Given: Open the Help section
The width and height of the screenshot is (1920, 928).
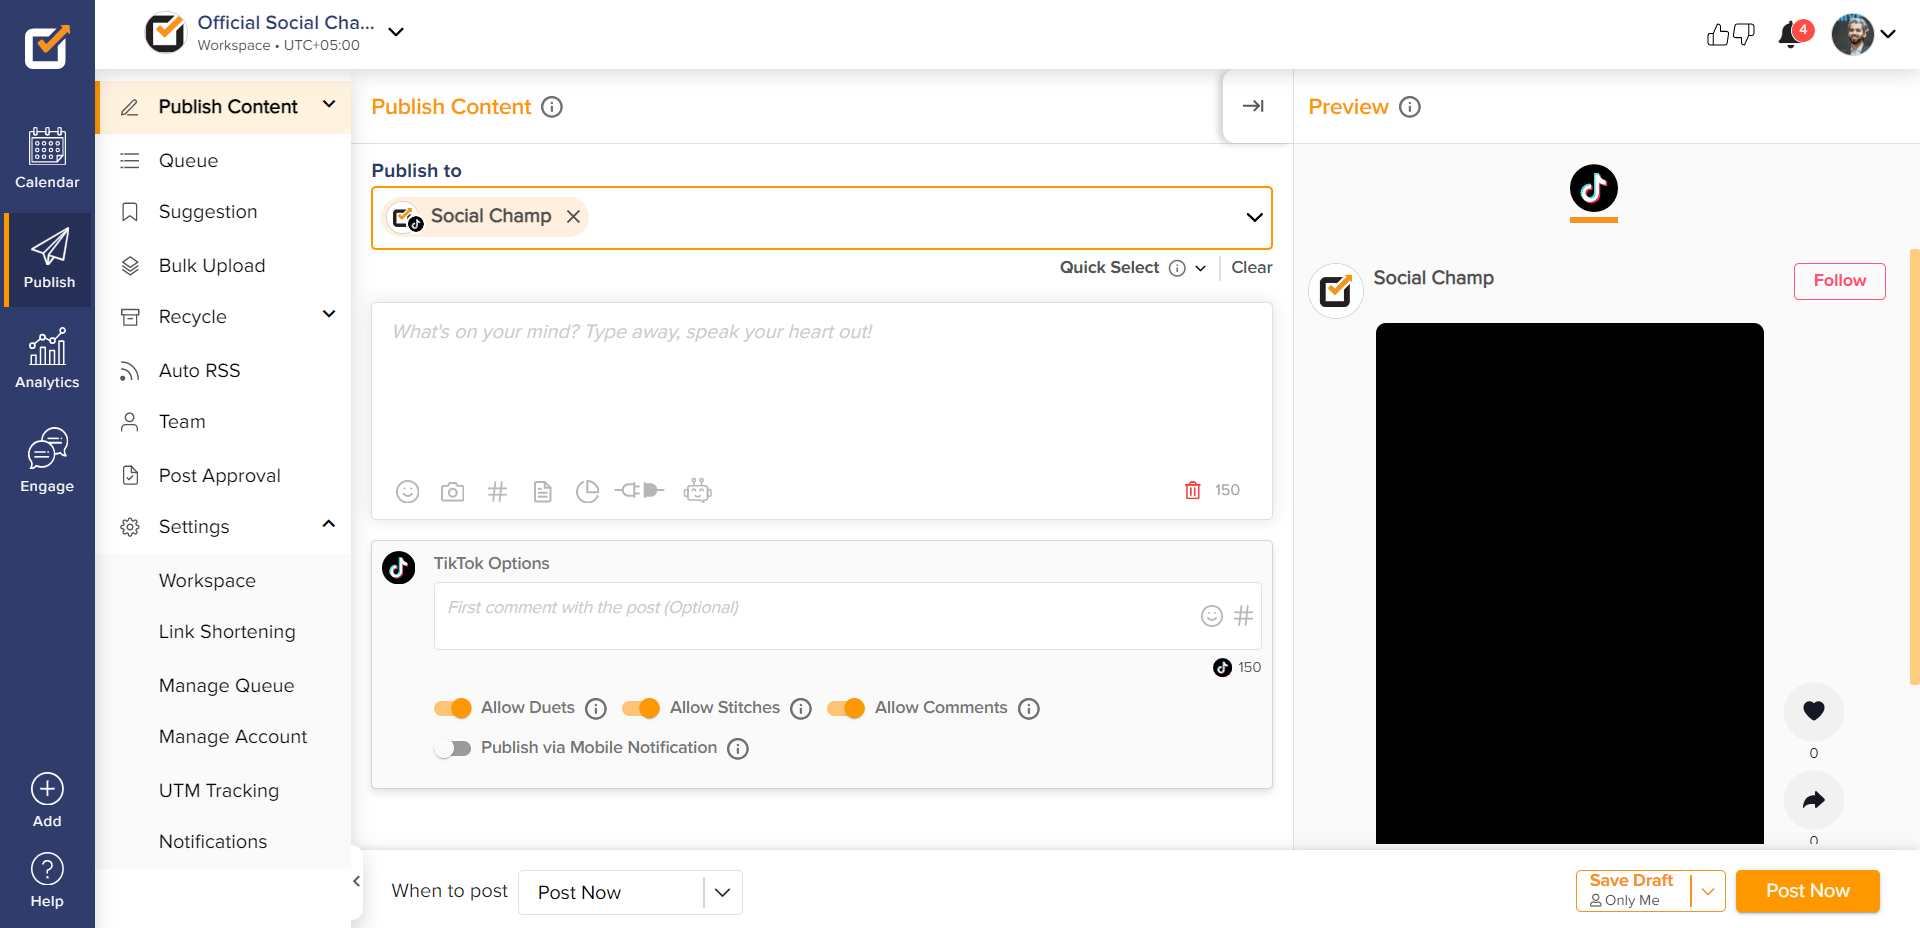Looking at the screenshot, I should pos(47,880).
